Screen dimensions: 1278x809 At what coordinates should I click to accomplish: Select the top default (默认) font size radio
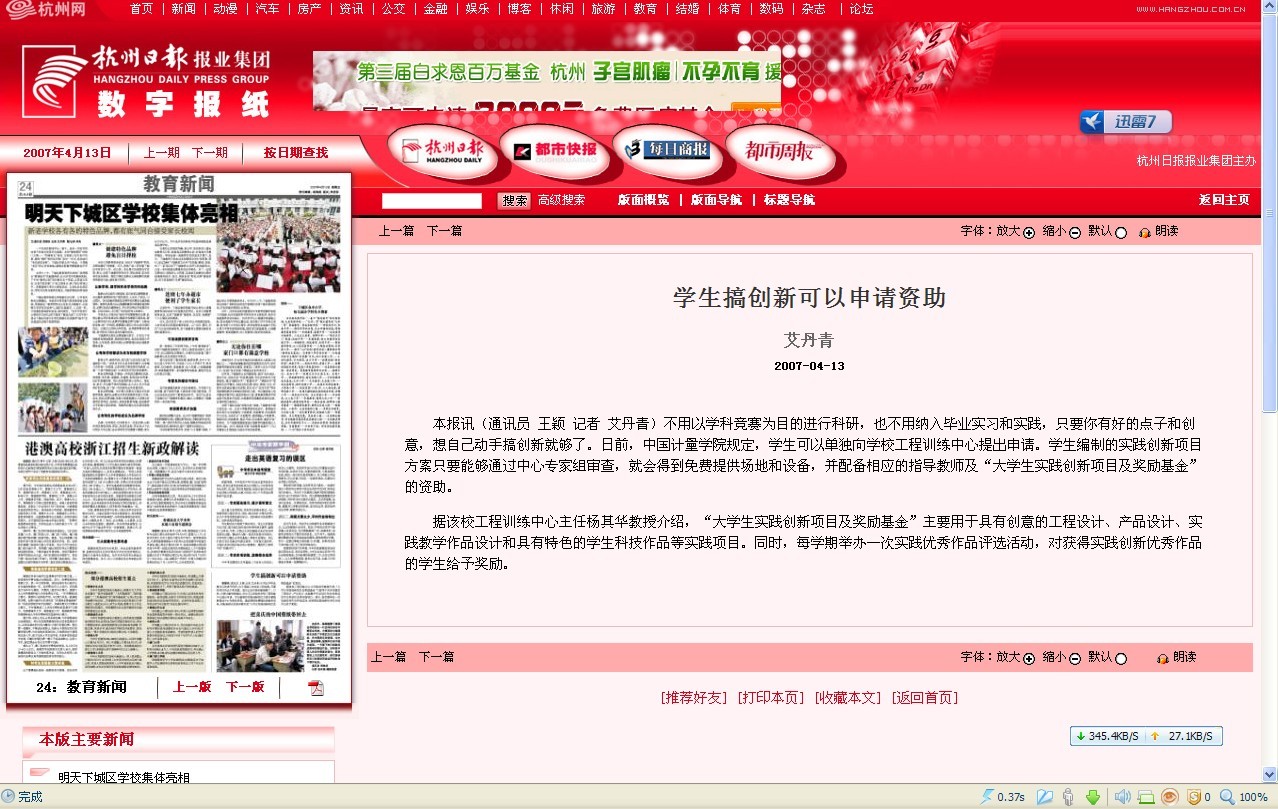pos(1121,233)
